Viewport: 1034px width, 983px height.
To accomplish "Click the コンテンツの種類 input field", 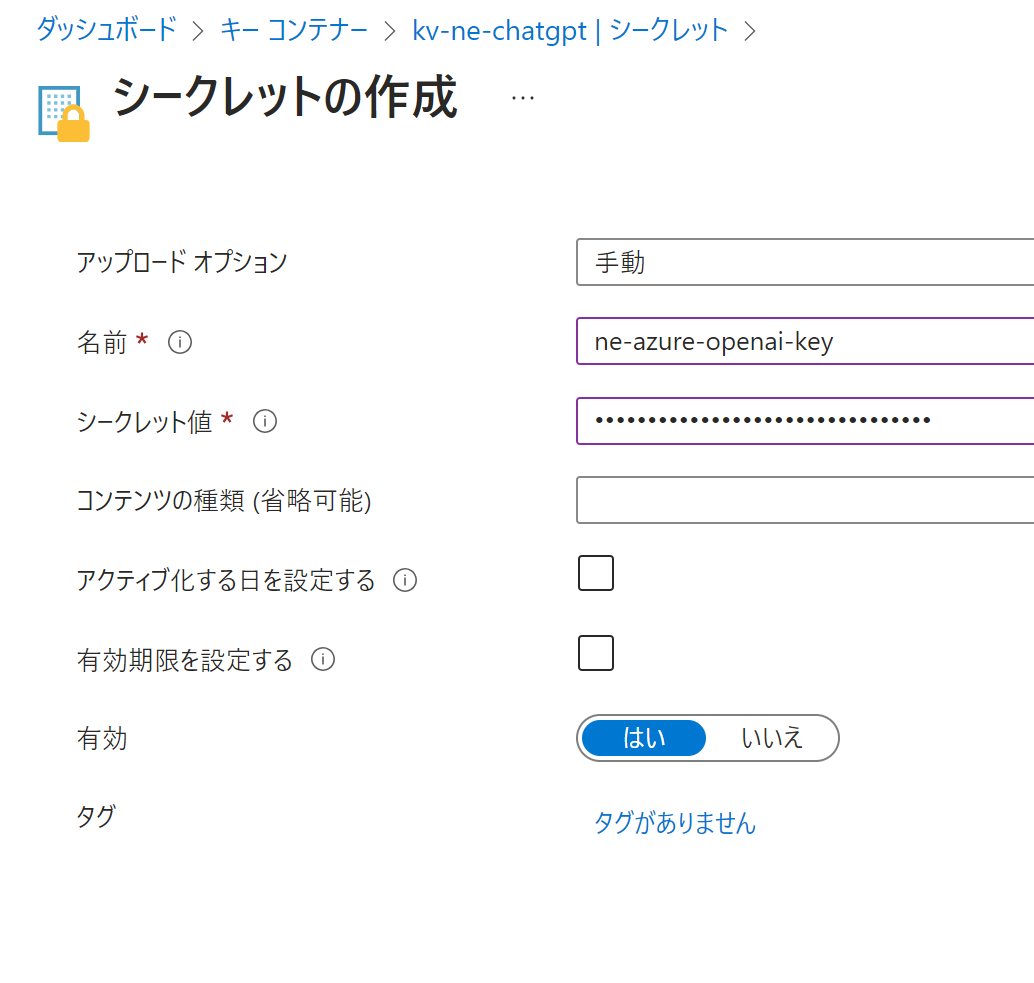I will pyautogui.click(x=804, y=500).
